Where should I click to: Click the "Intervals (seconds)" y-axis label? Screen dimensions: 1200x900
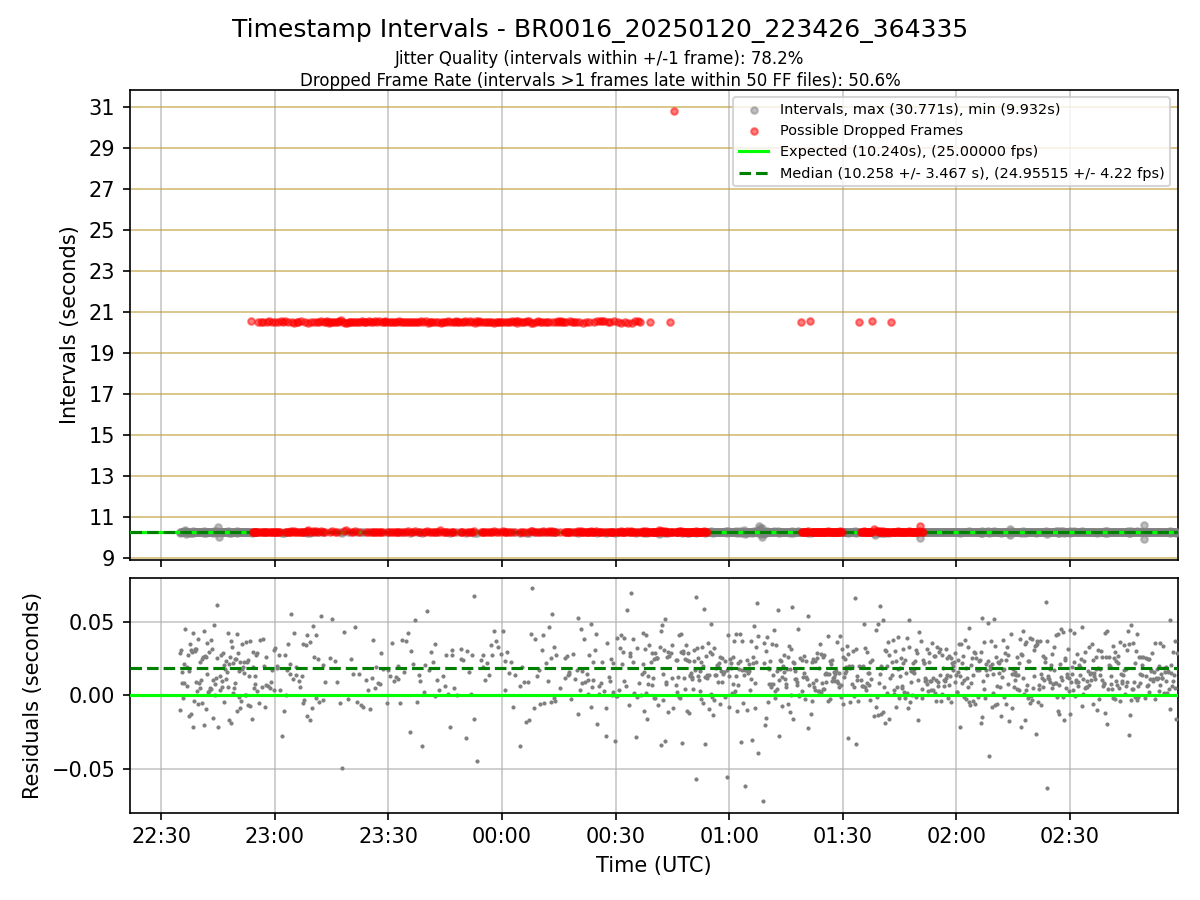[x=69, y=325]
